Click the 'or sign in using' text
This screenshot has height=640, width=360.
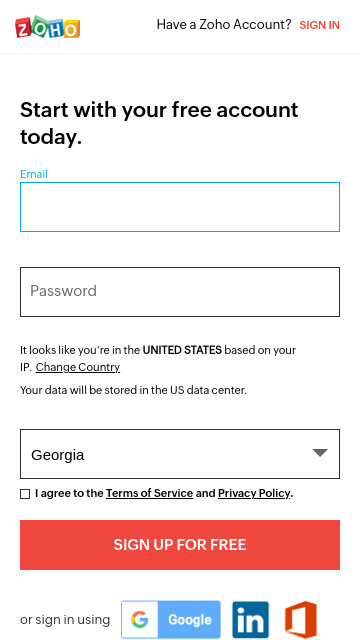pos(65,620)
